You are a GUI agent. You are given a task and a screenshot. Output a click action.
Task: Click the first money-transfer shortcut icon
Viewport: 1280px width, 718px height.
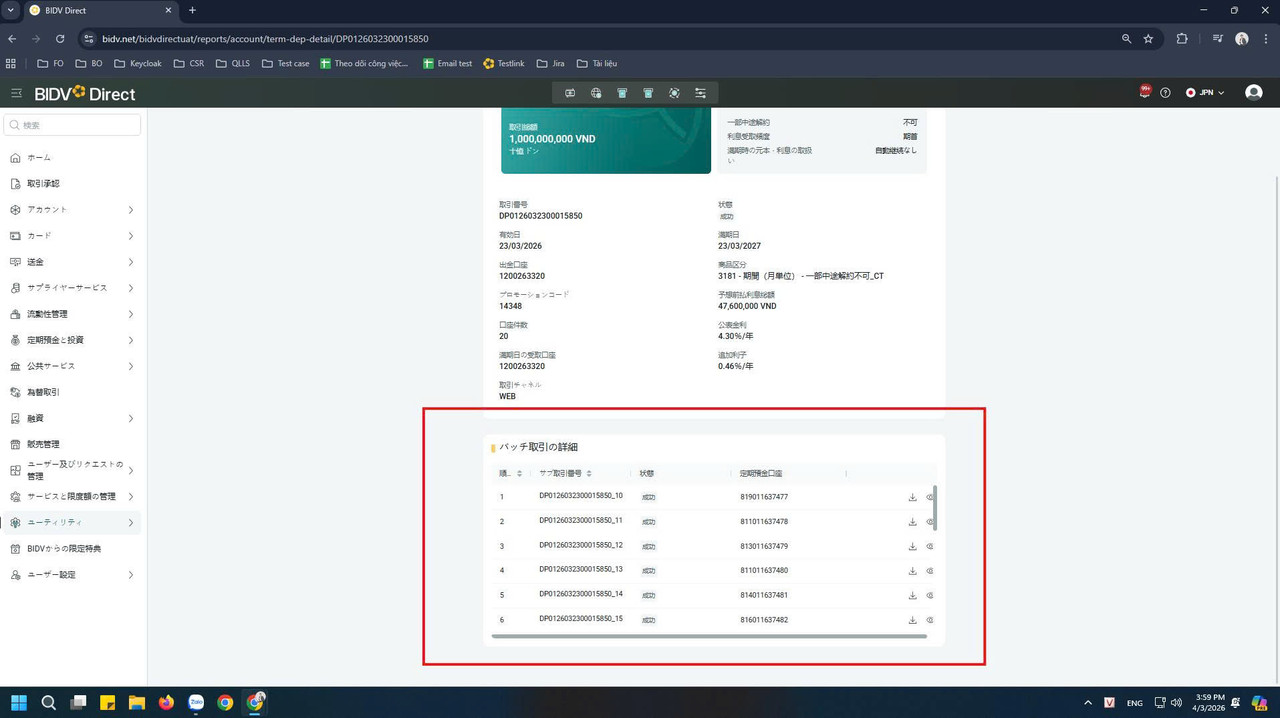(x=570, y=93)
